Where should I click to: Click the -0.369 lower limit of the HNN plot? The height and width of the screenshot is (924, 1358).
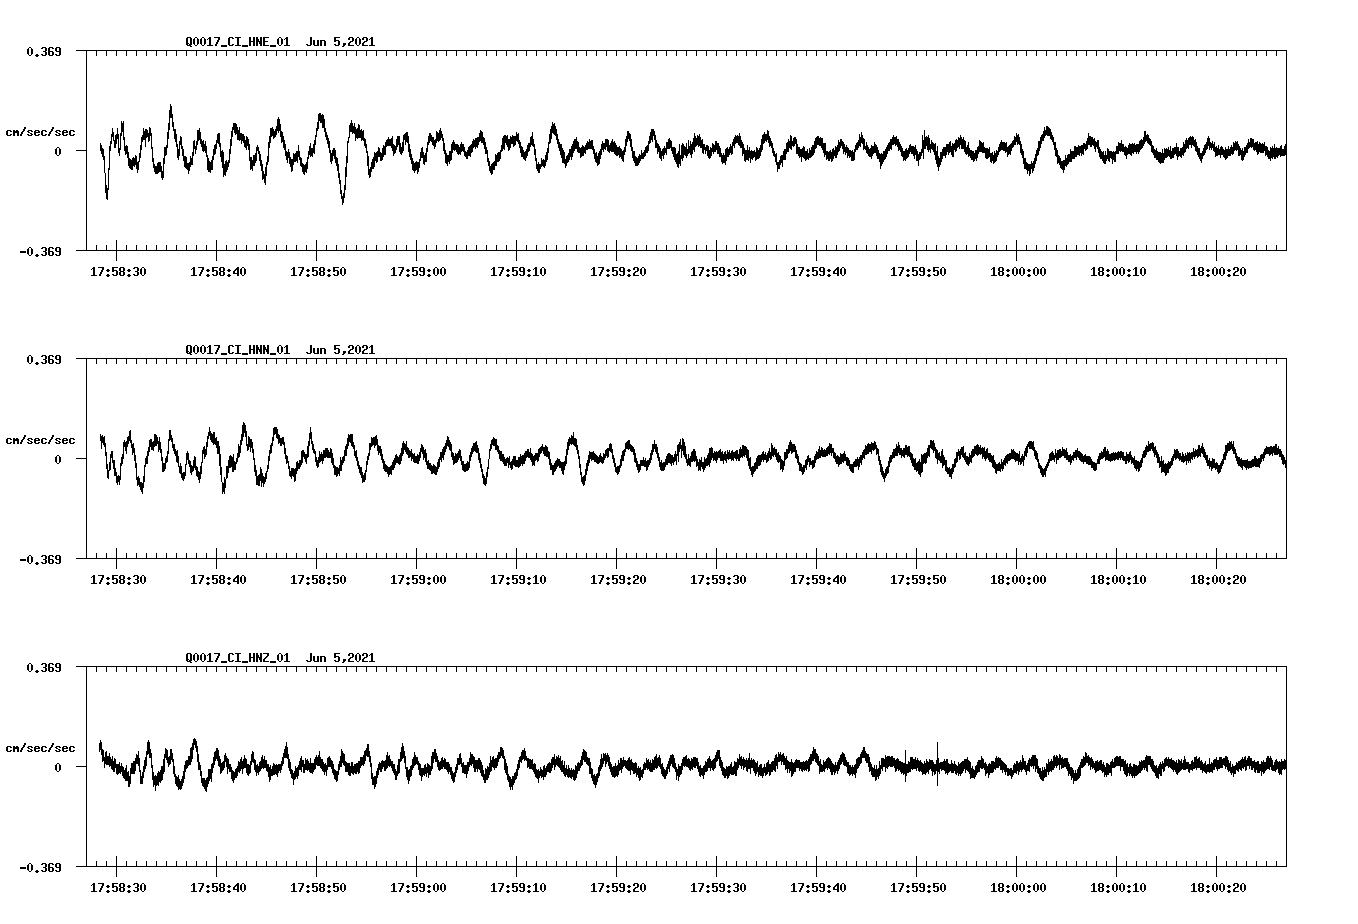40,559
